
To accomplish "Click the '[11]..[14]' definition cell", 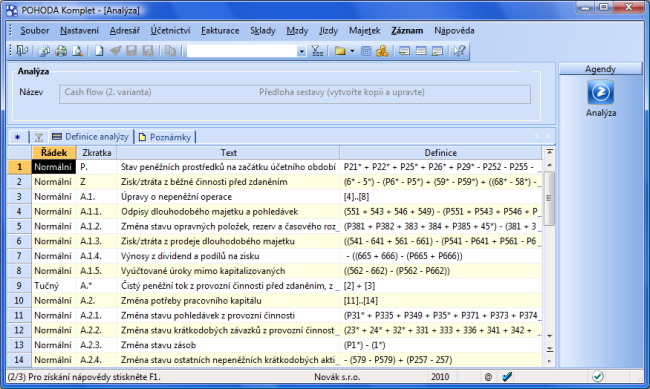I will [x=440, y=300].
